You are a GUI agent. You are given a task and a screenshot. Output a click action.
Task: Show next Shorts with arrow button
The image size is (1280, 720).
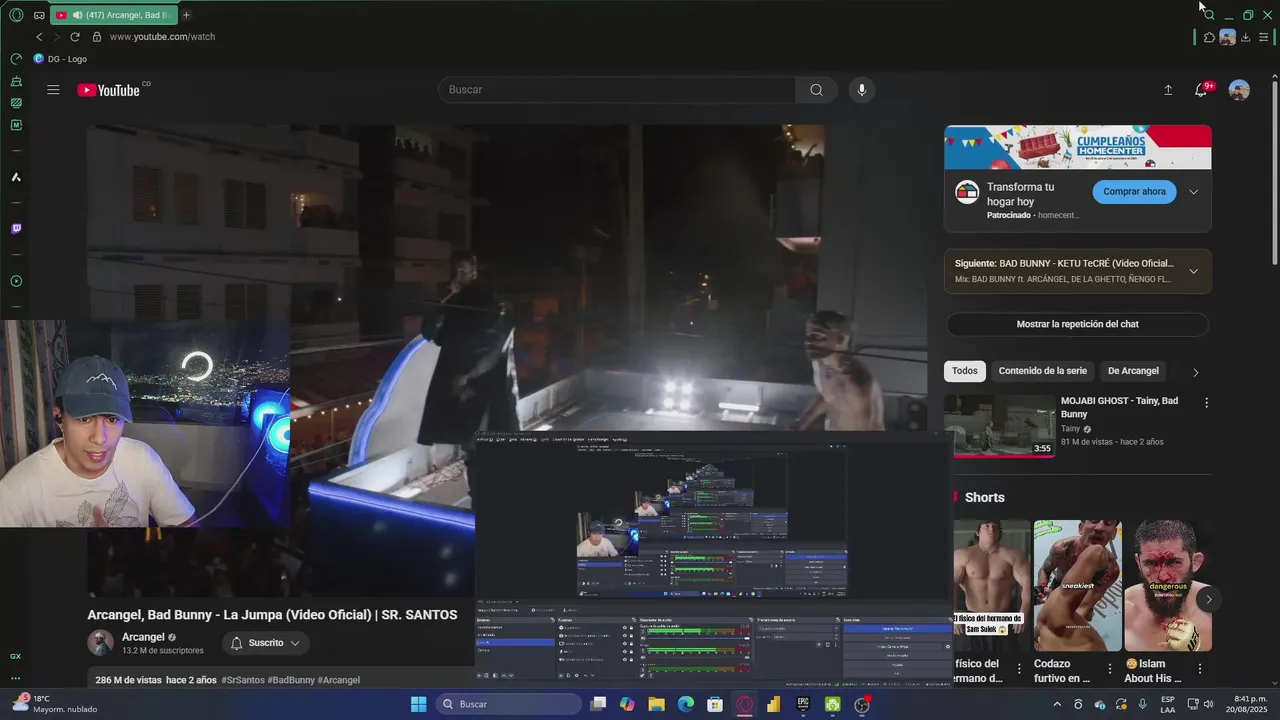[1208, 600]
